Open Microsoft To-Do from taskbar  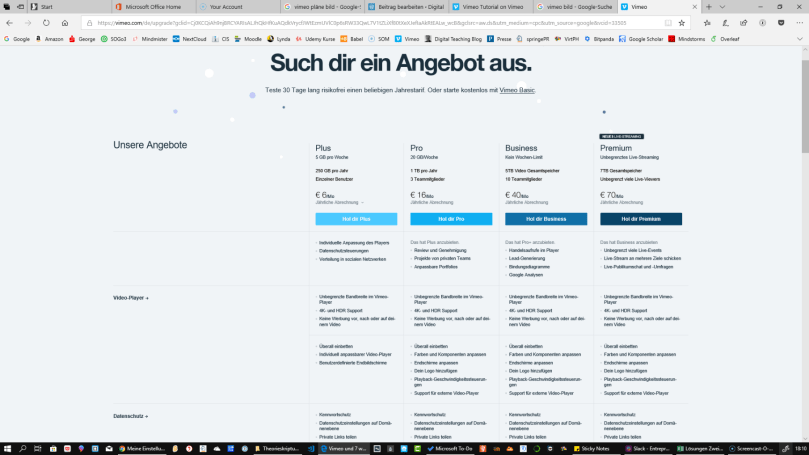coord(449,449)
